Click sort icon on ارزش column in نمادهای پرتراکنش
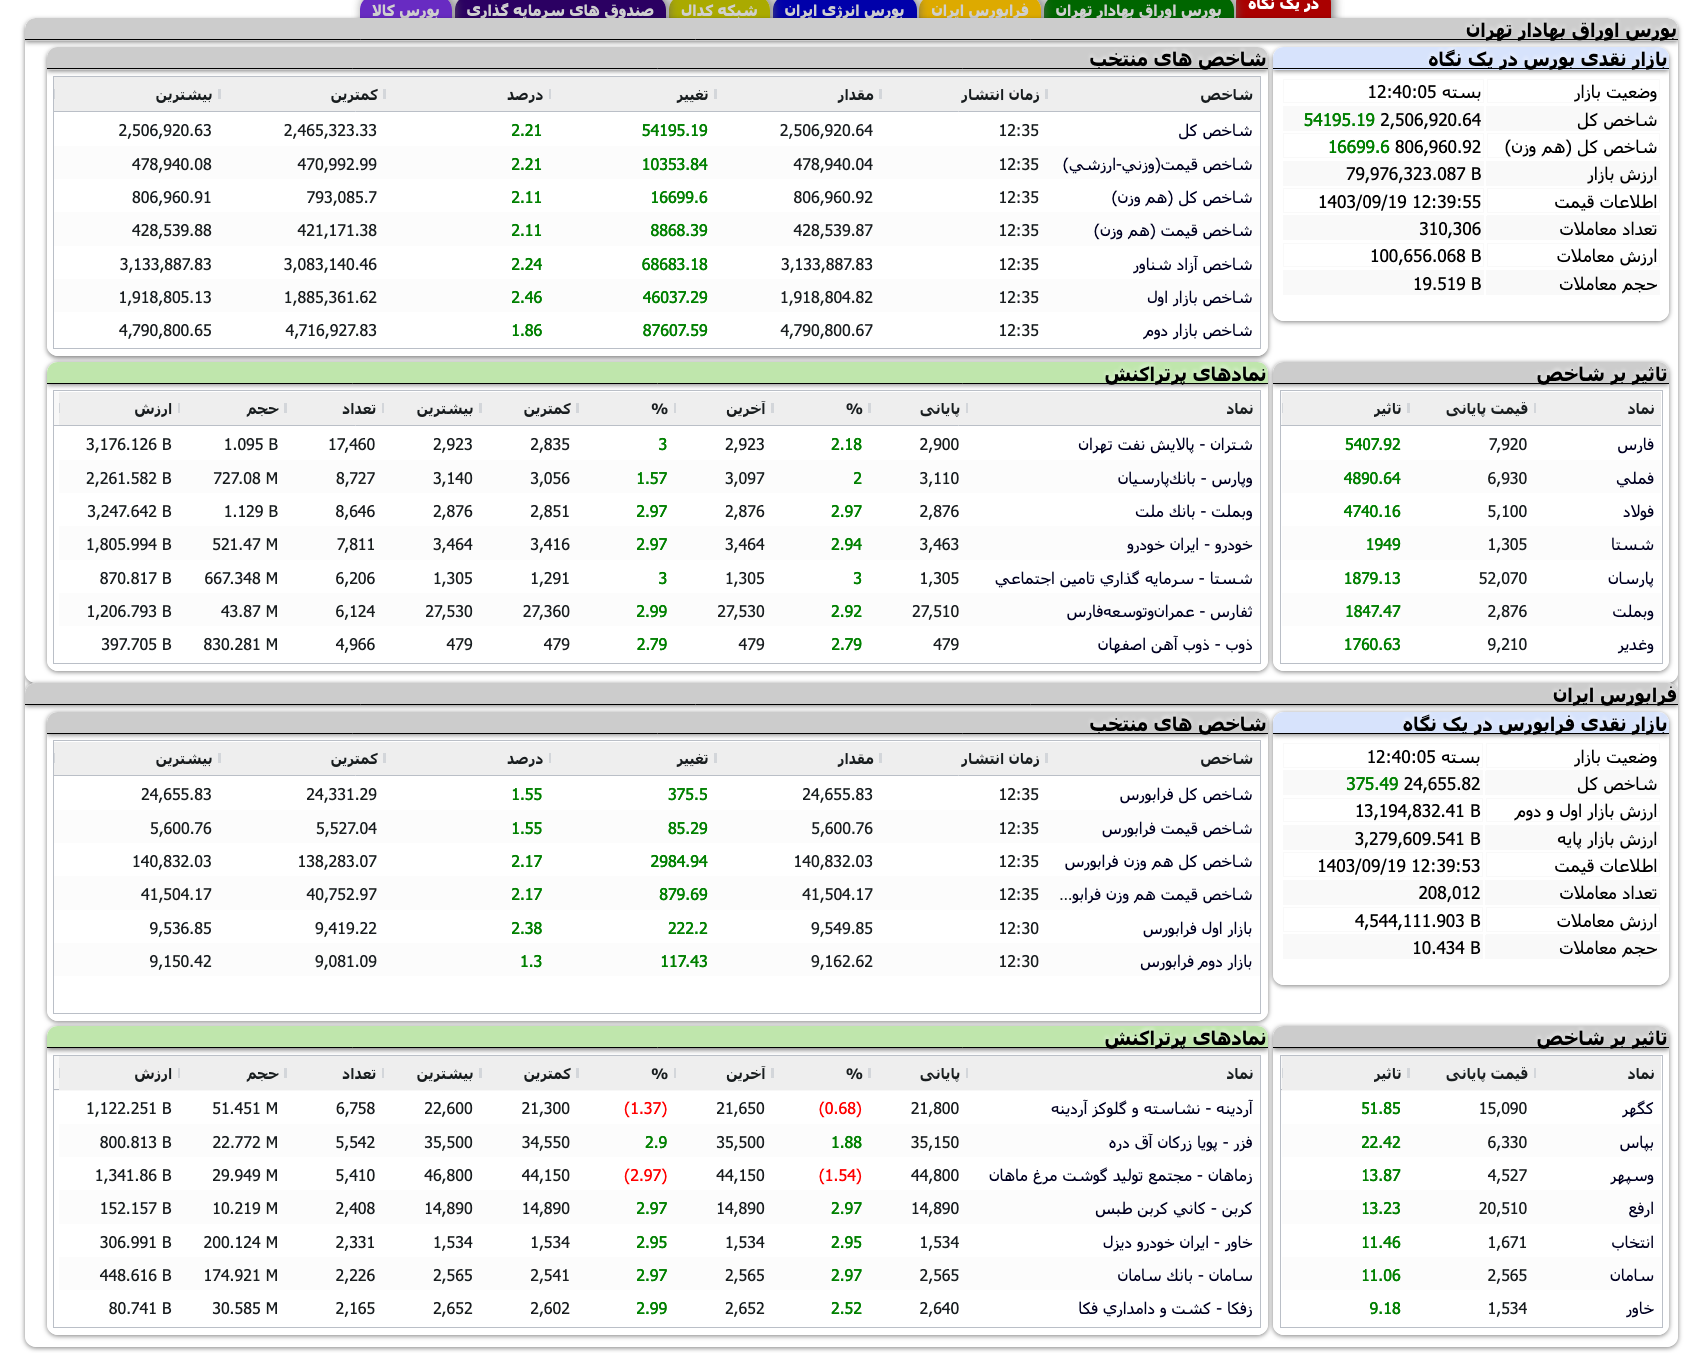The image size is (1706, 1353). [x=182, y=408]
